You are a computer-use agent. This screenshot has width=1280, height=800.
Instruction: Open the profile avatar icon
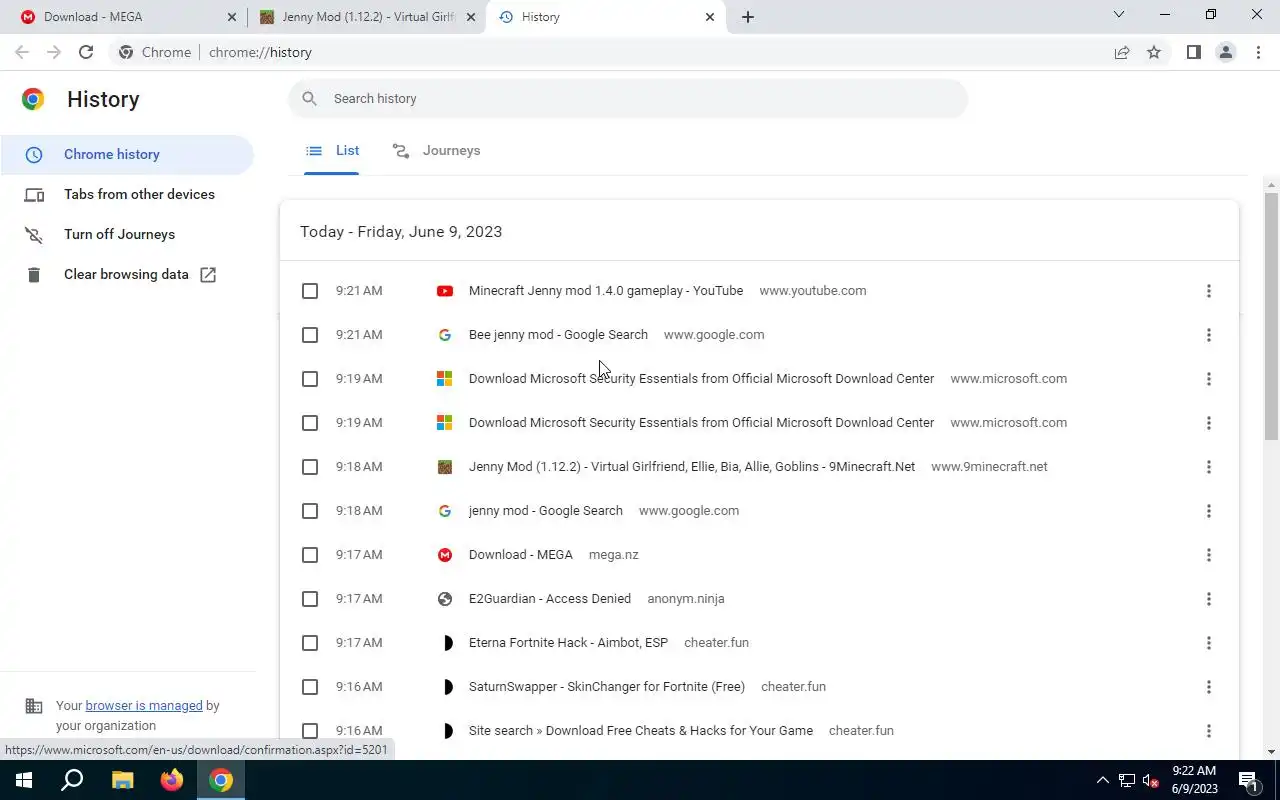[x=1225, y=52]
